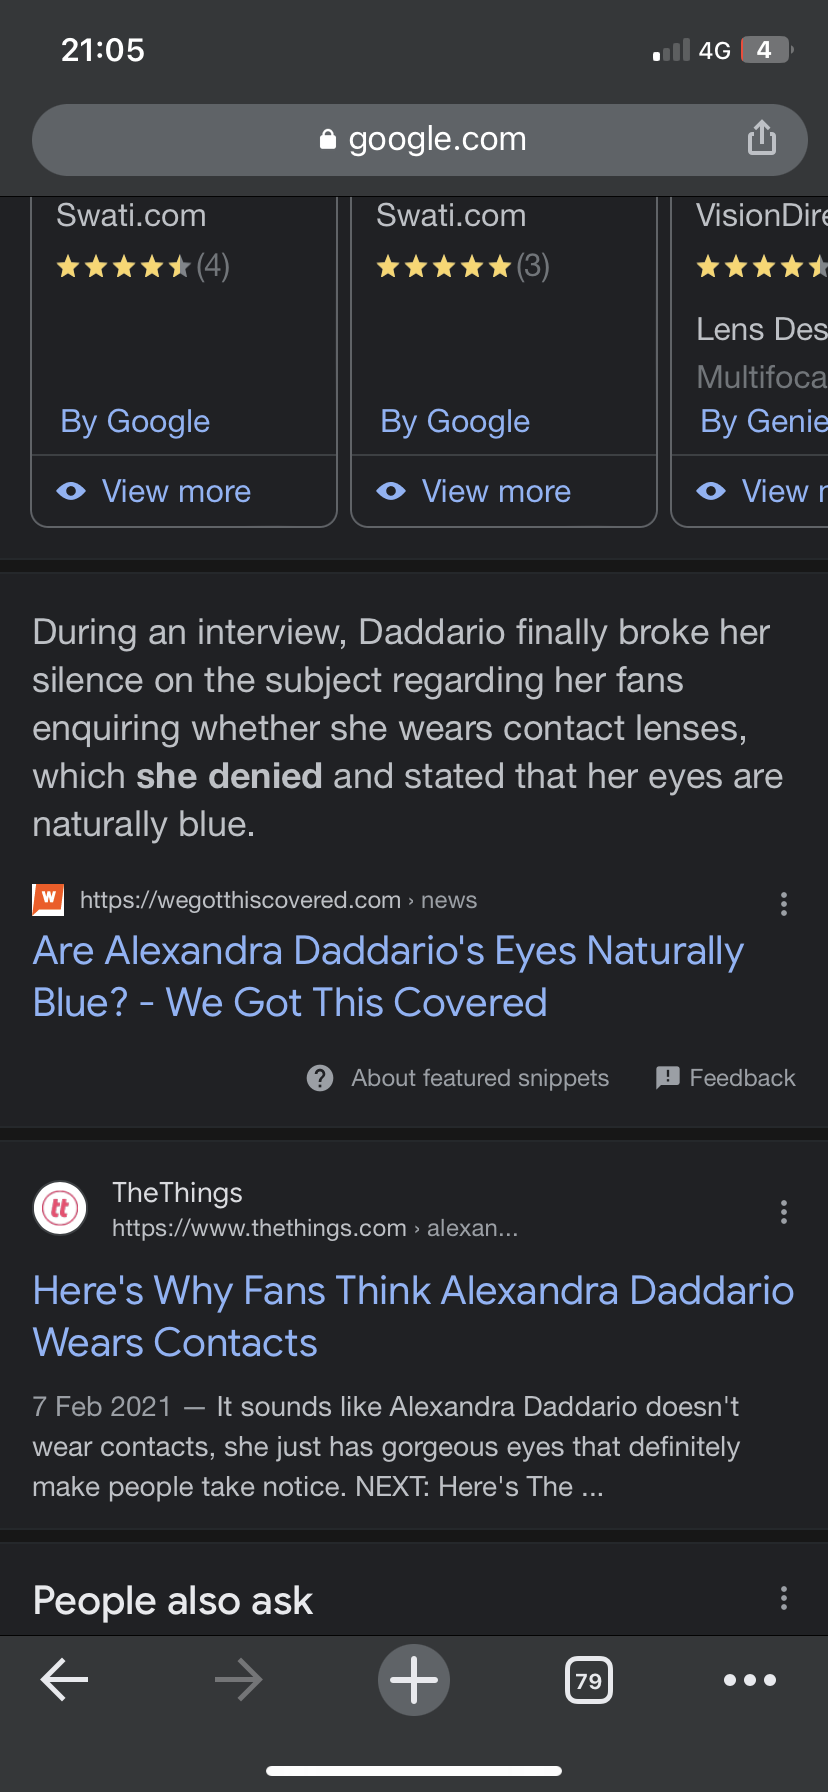
Task: Open People also ask options menu
Action: coord(784,1598)
